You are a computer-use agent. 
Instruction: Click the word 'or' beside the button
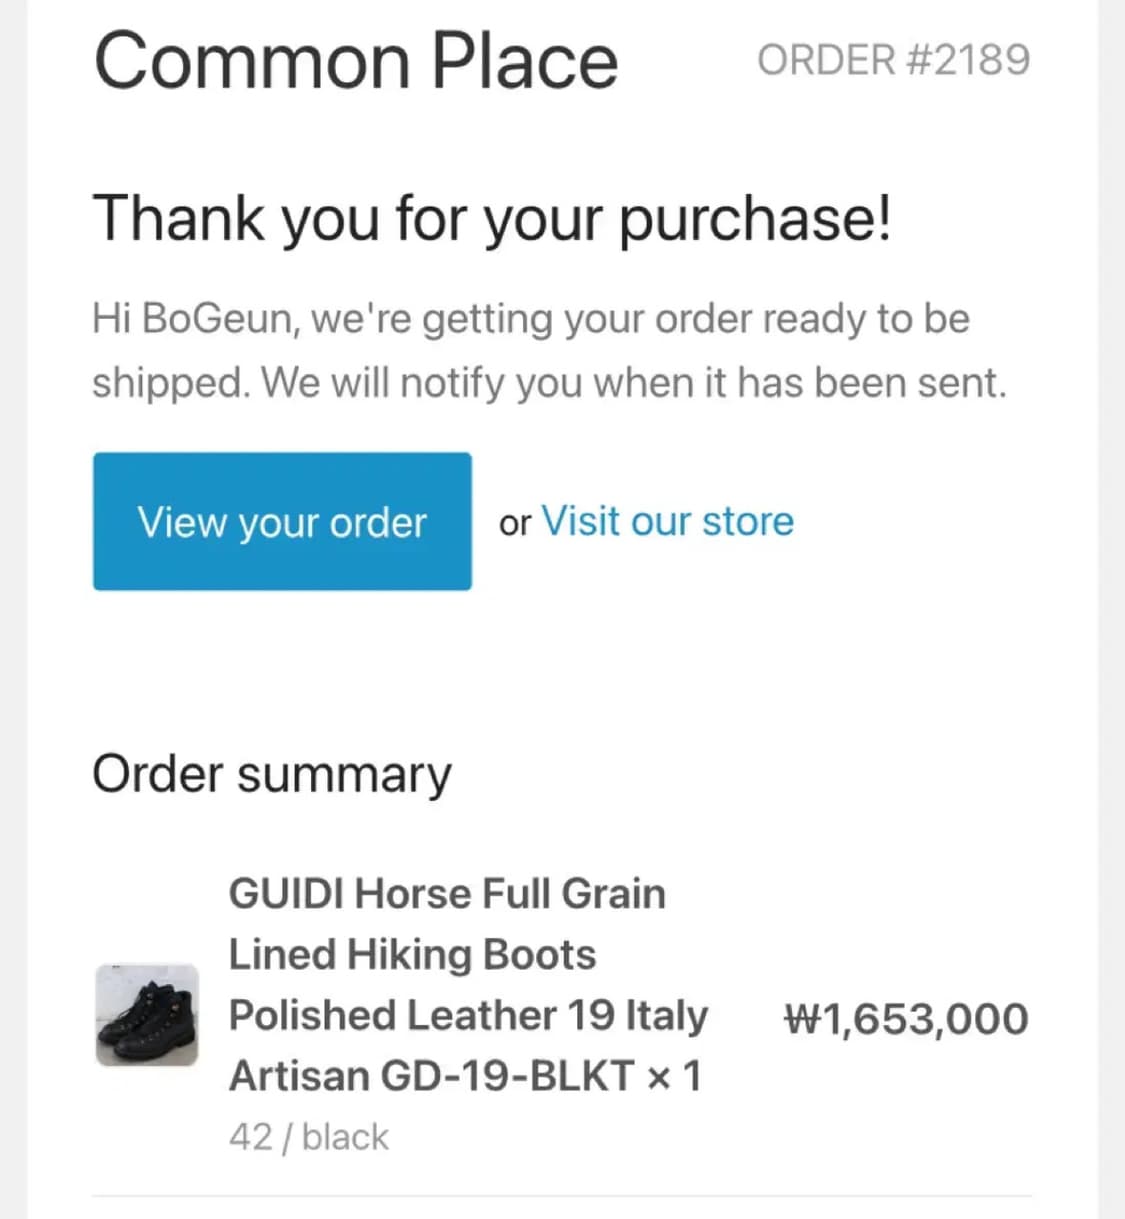[514, 523]
